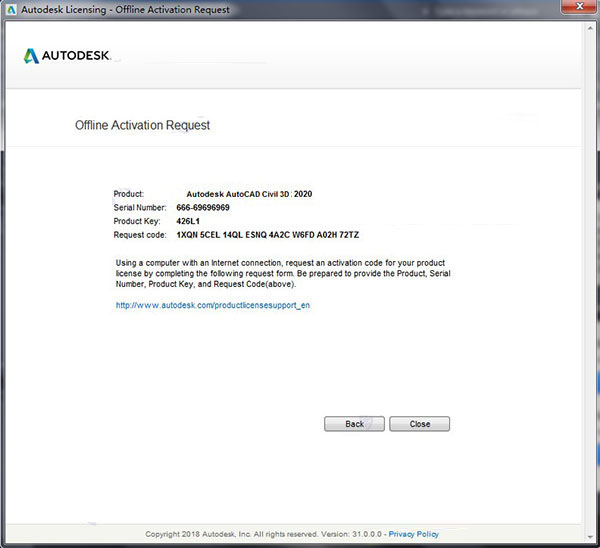Click the product name Autodesk AutoCAD Civil 3D 2020
Screen dimensions: 600x548
click(249, 194)
